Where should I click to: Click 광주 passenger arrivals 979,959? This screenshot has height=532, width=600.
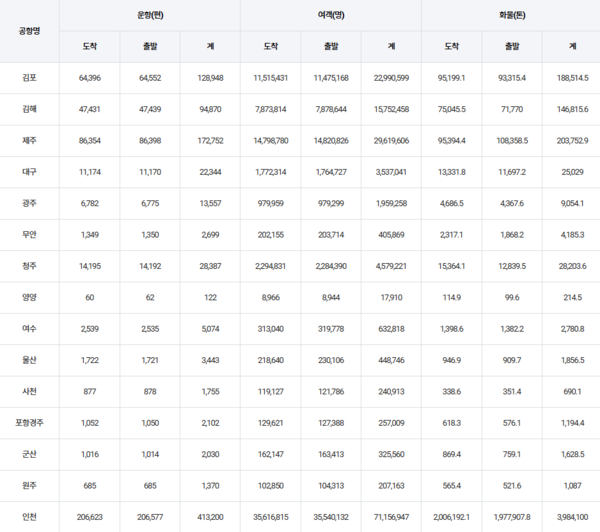271,204
